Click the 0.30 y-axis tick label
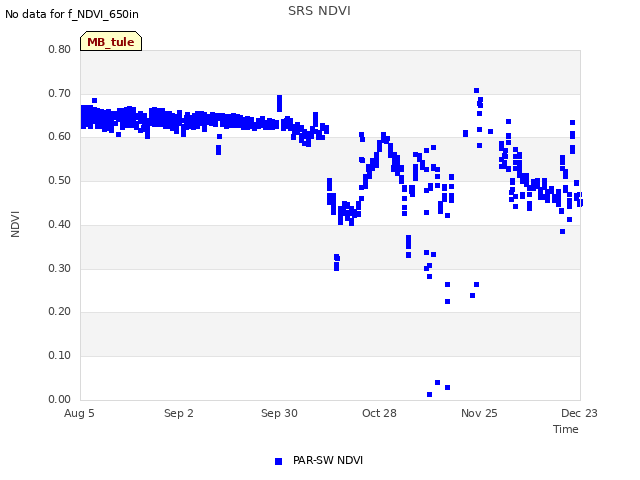The width and height of the screenshot is (640, 480). 60,269
